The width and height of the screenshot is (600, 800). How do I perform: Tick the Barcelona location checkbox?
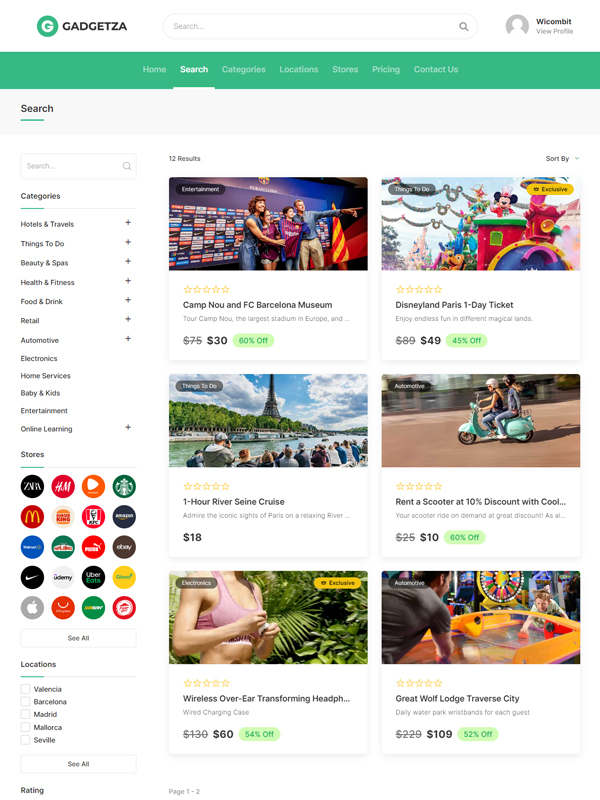[x=25, y=702]
